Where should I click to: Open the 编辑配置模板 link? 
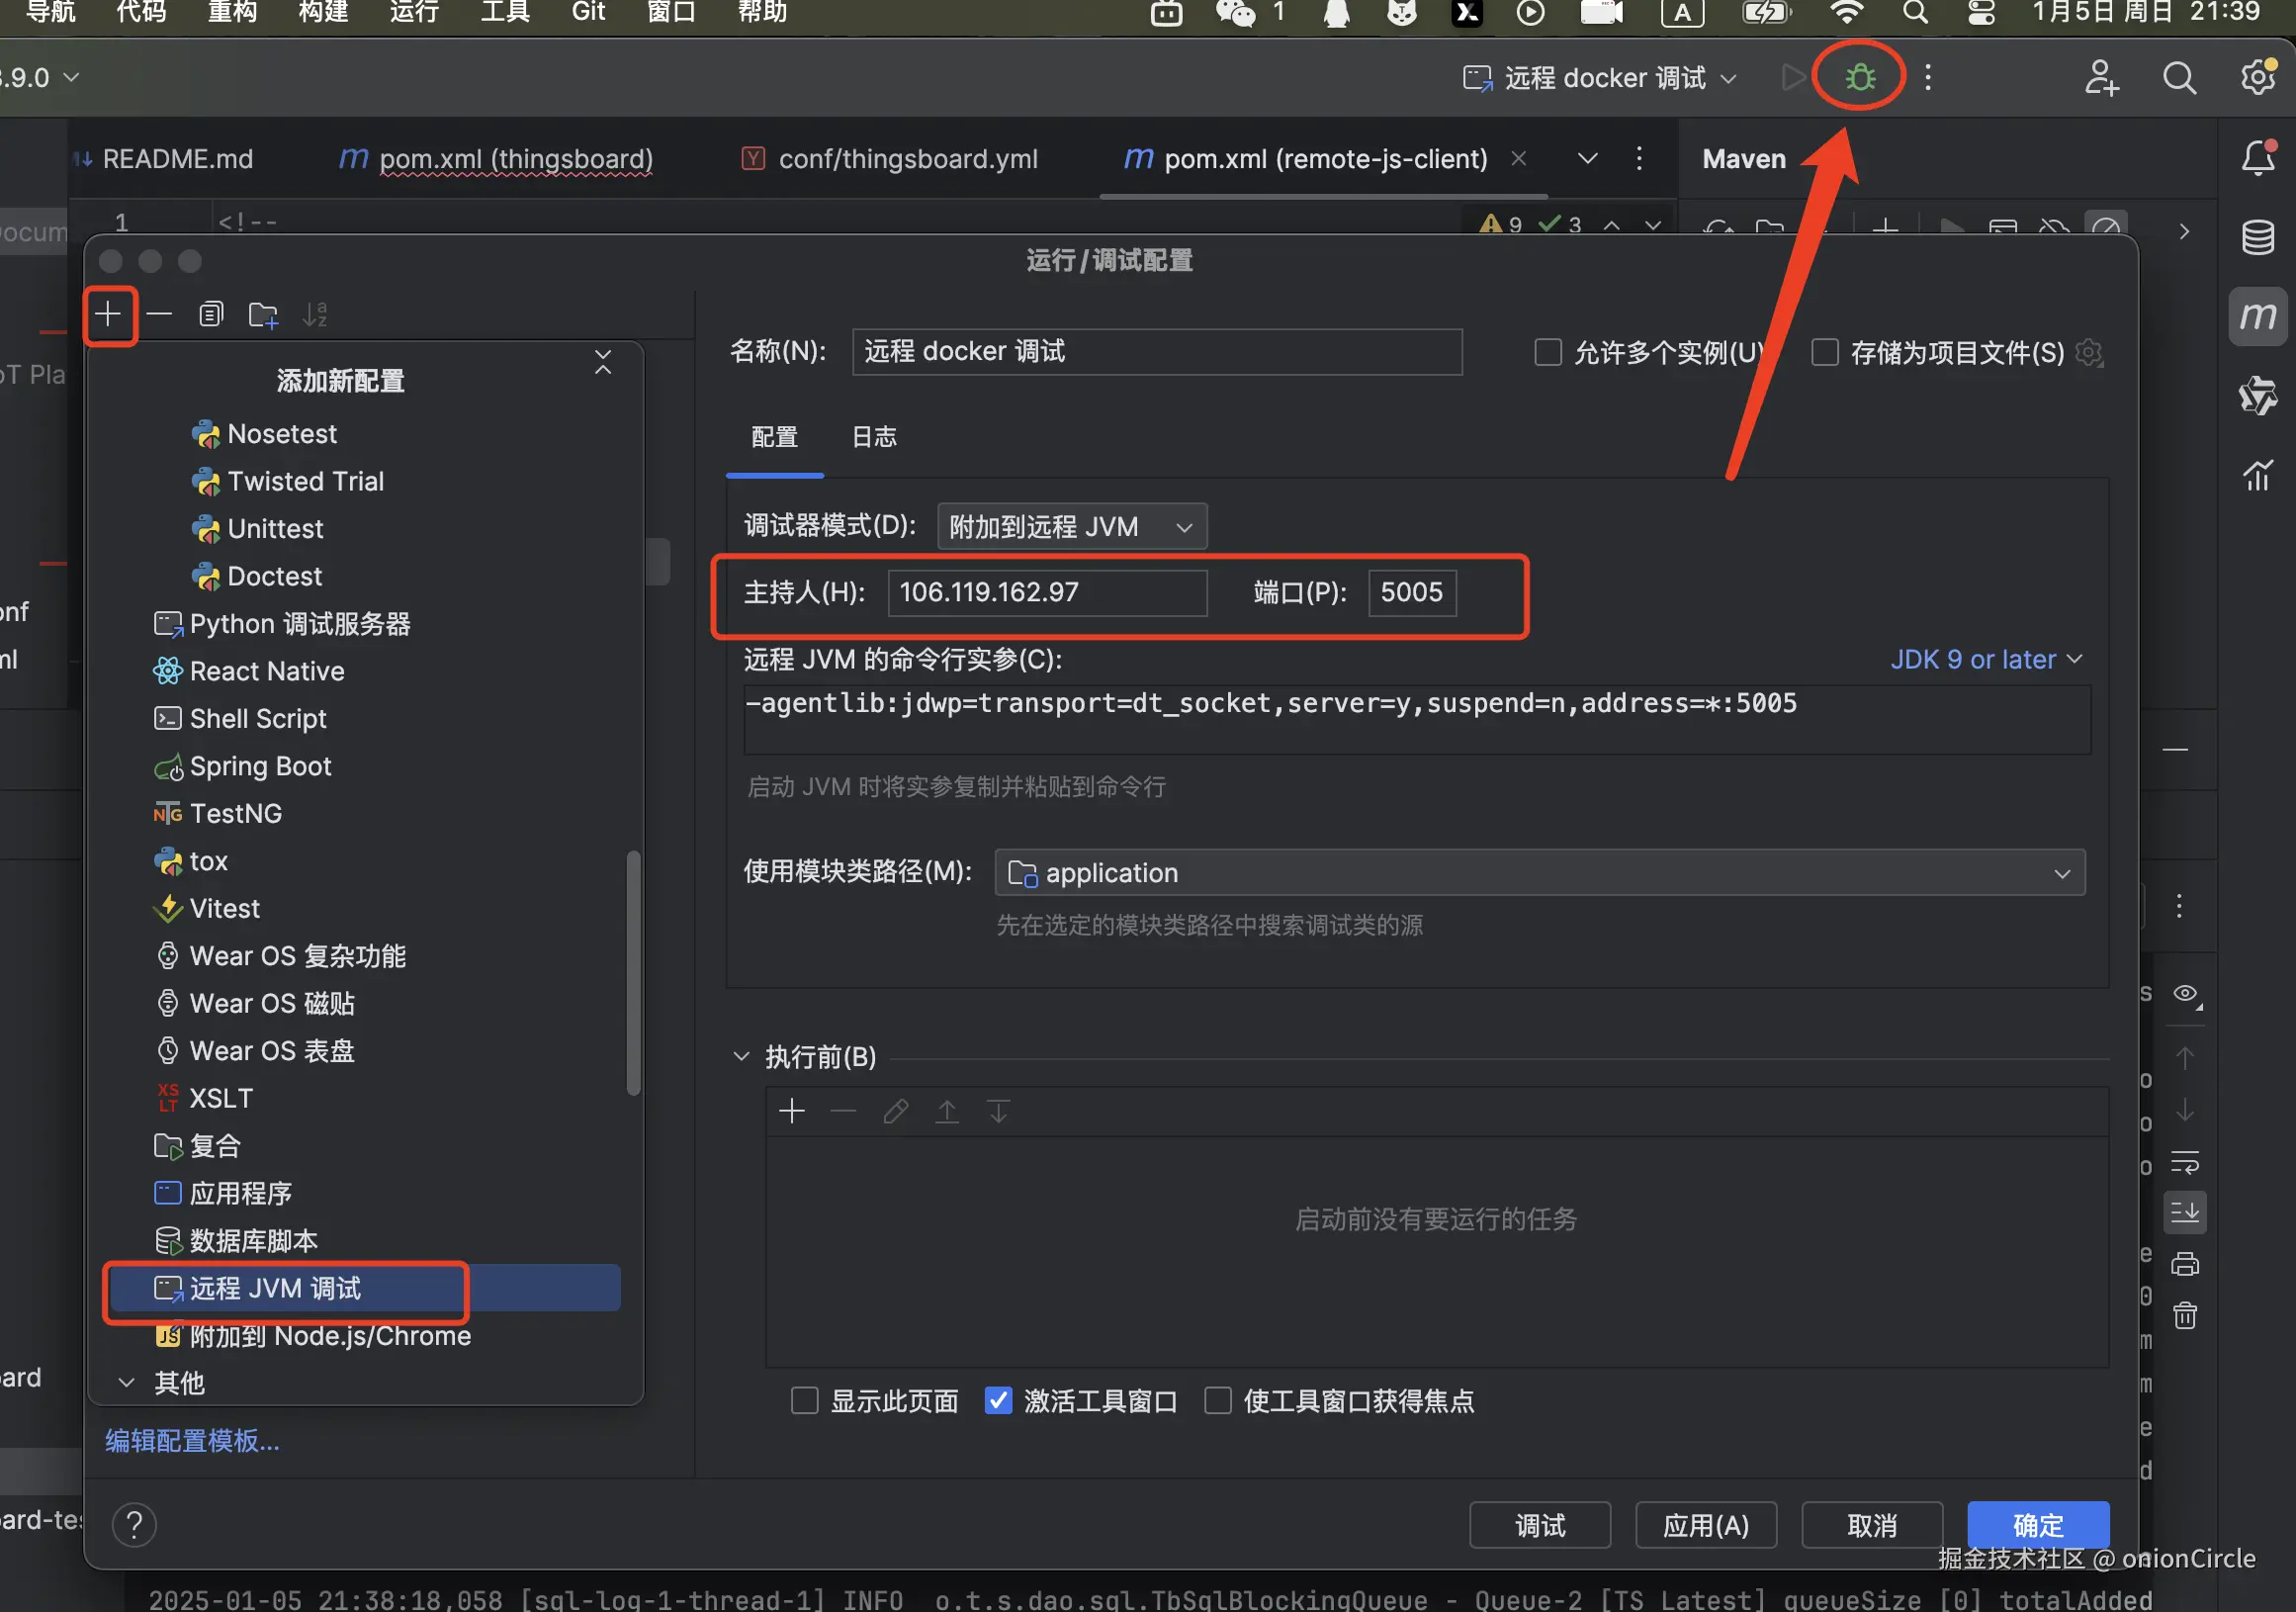[192, 1440]
